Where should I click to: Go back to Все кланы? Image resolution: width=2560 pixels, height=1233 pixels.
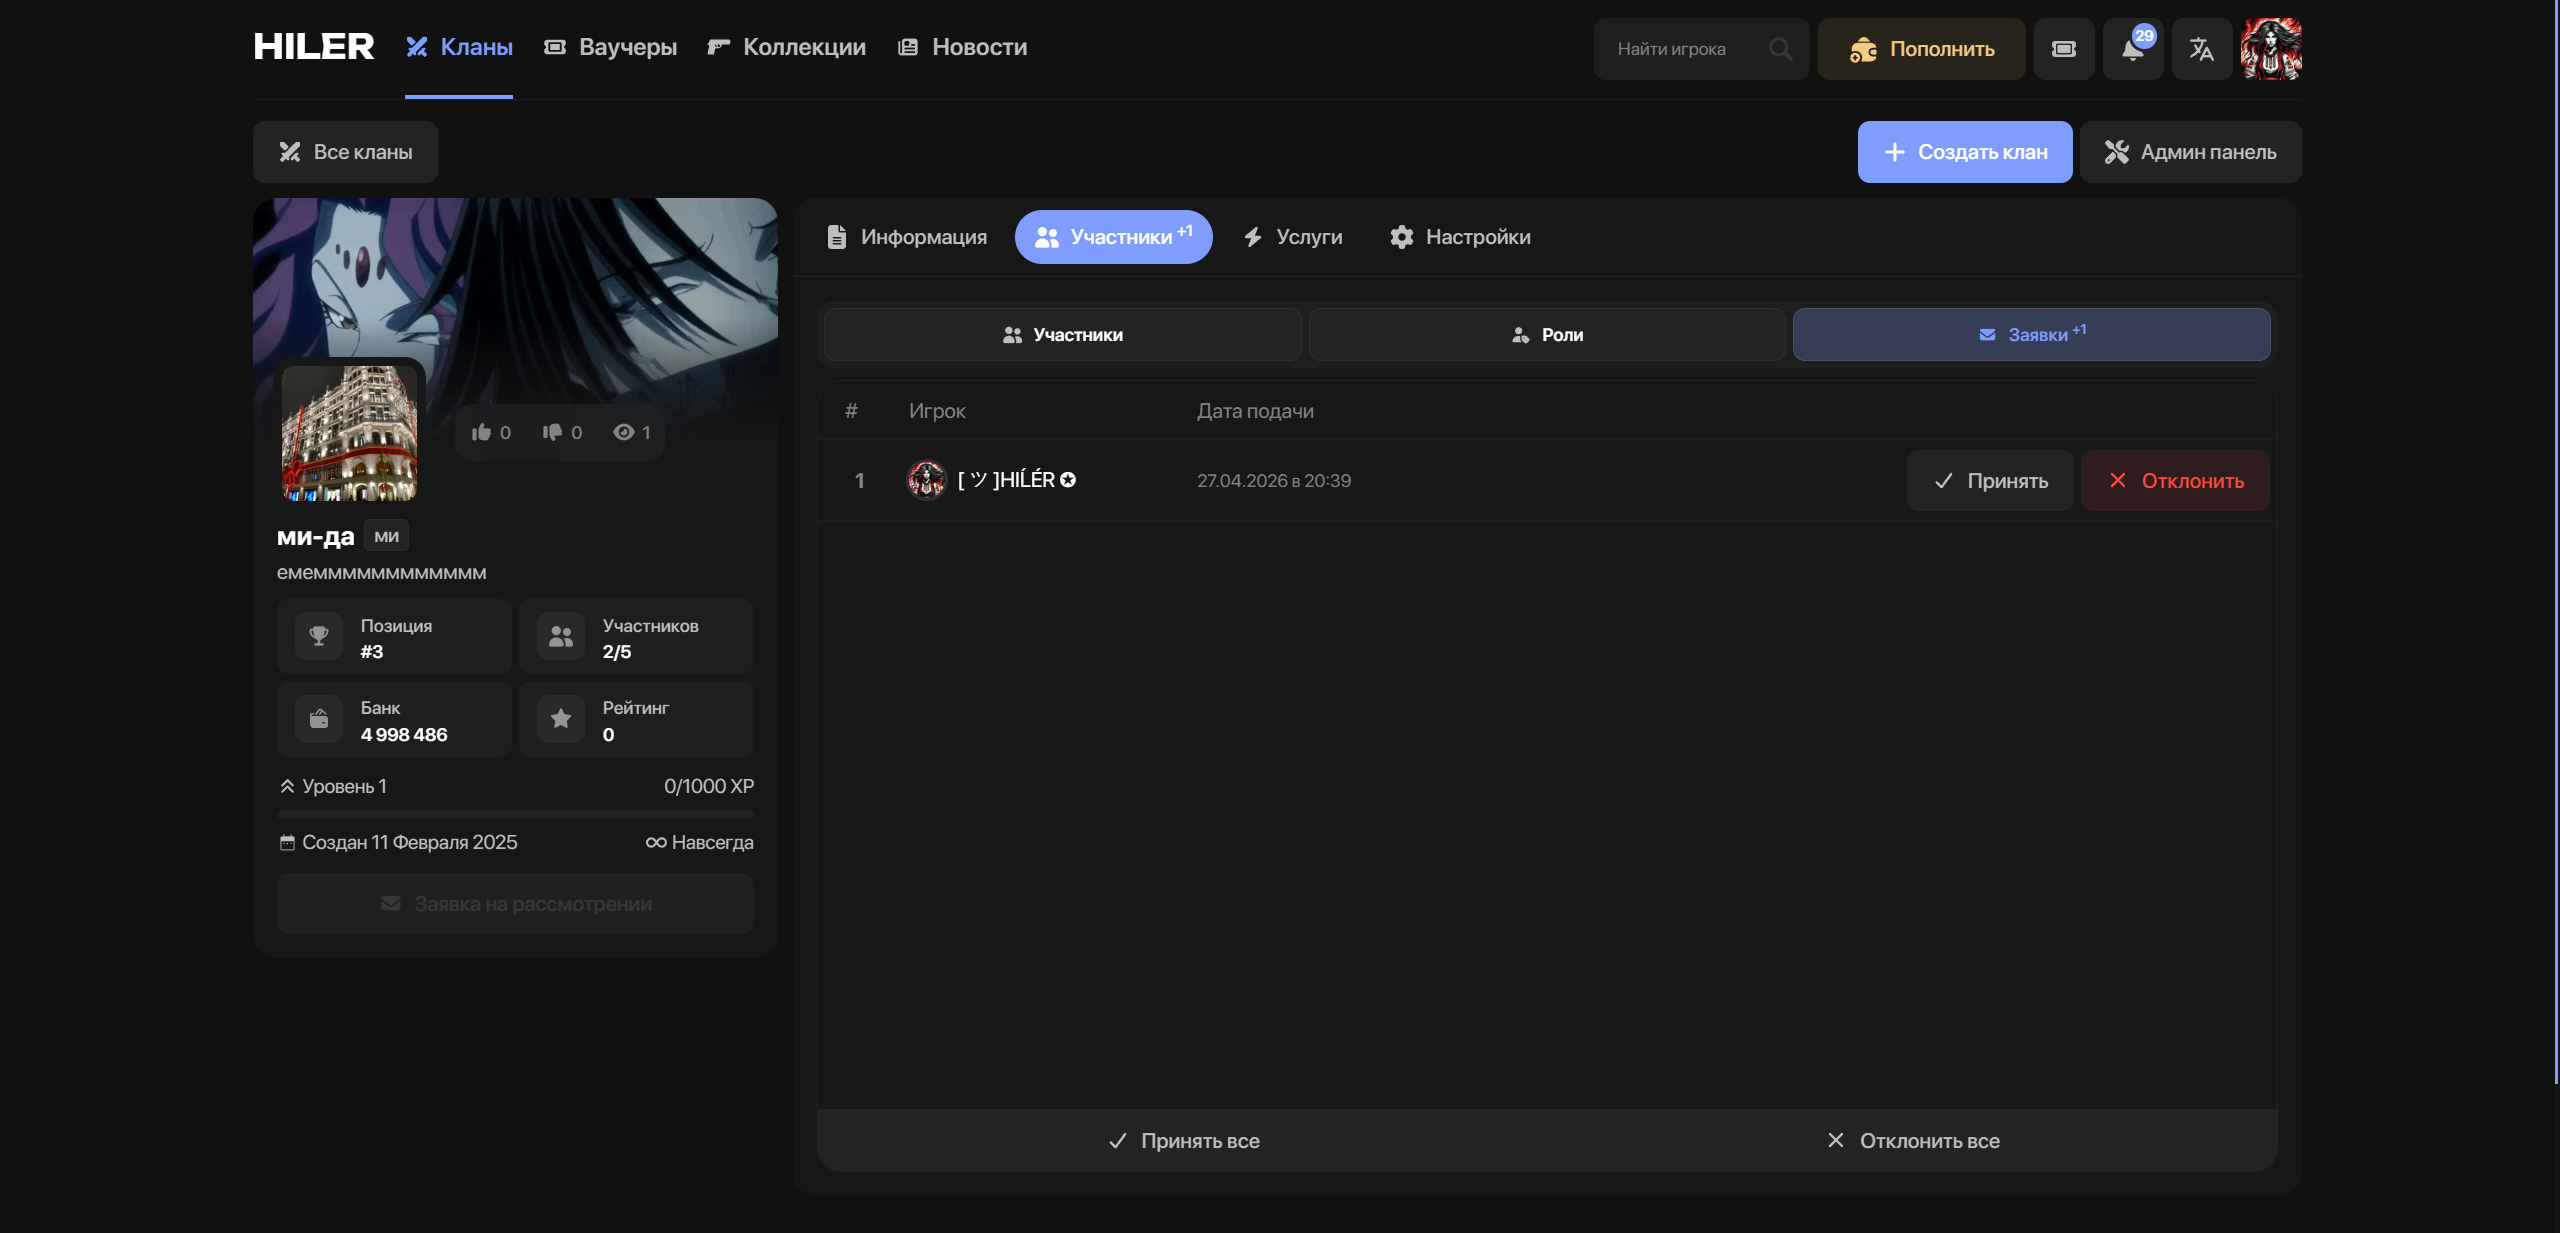[x=345, y=152]
